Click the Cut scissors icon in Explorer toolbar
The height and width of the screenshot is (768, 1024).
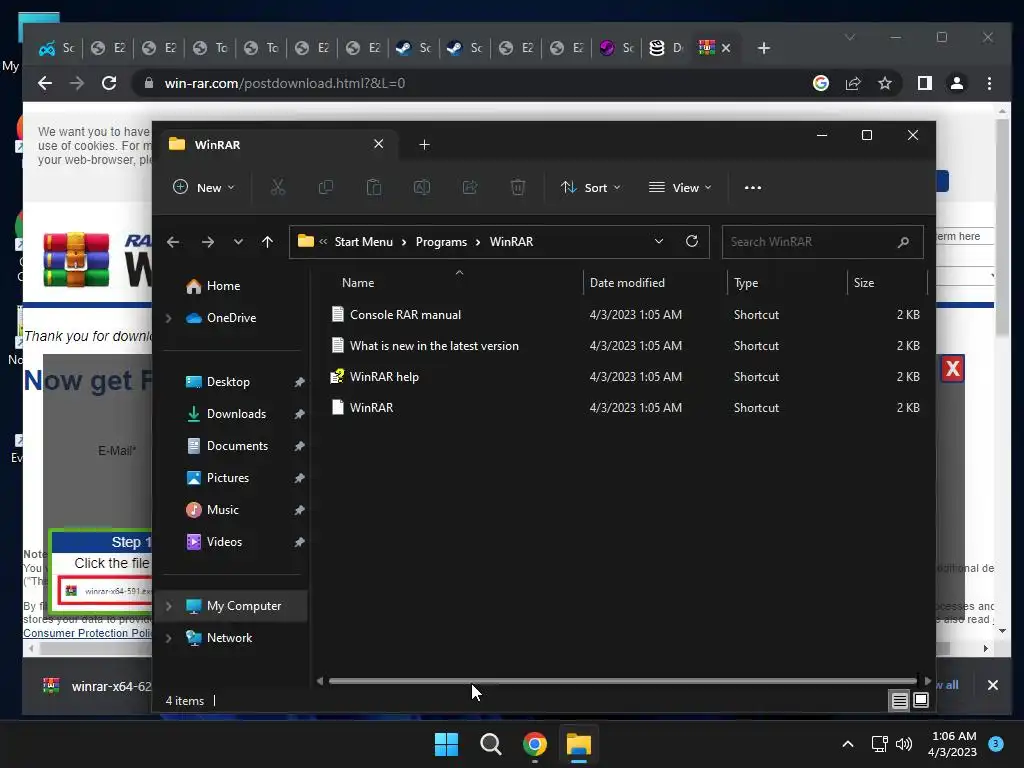pos(278,187)
